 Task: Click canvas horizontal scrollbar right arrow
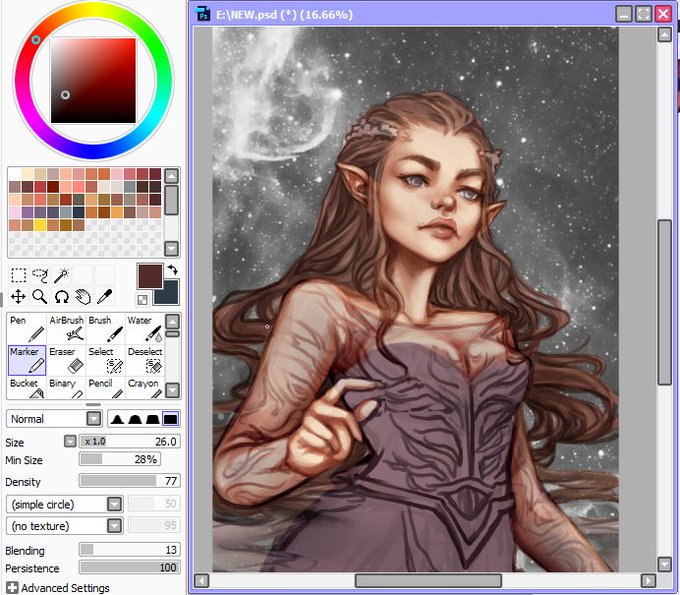[x=648, y=581]
